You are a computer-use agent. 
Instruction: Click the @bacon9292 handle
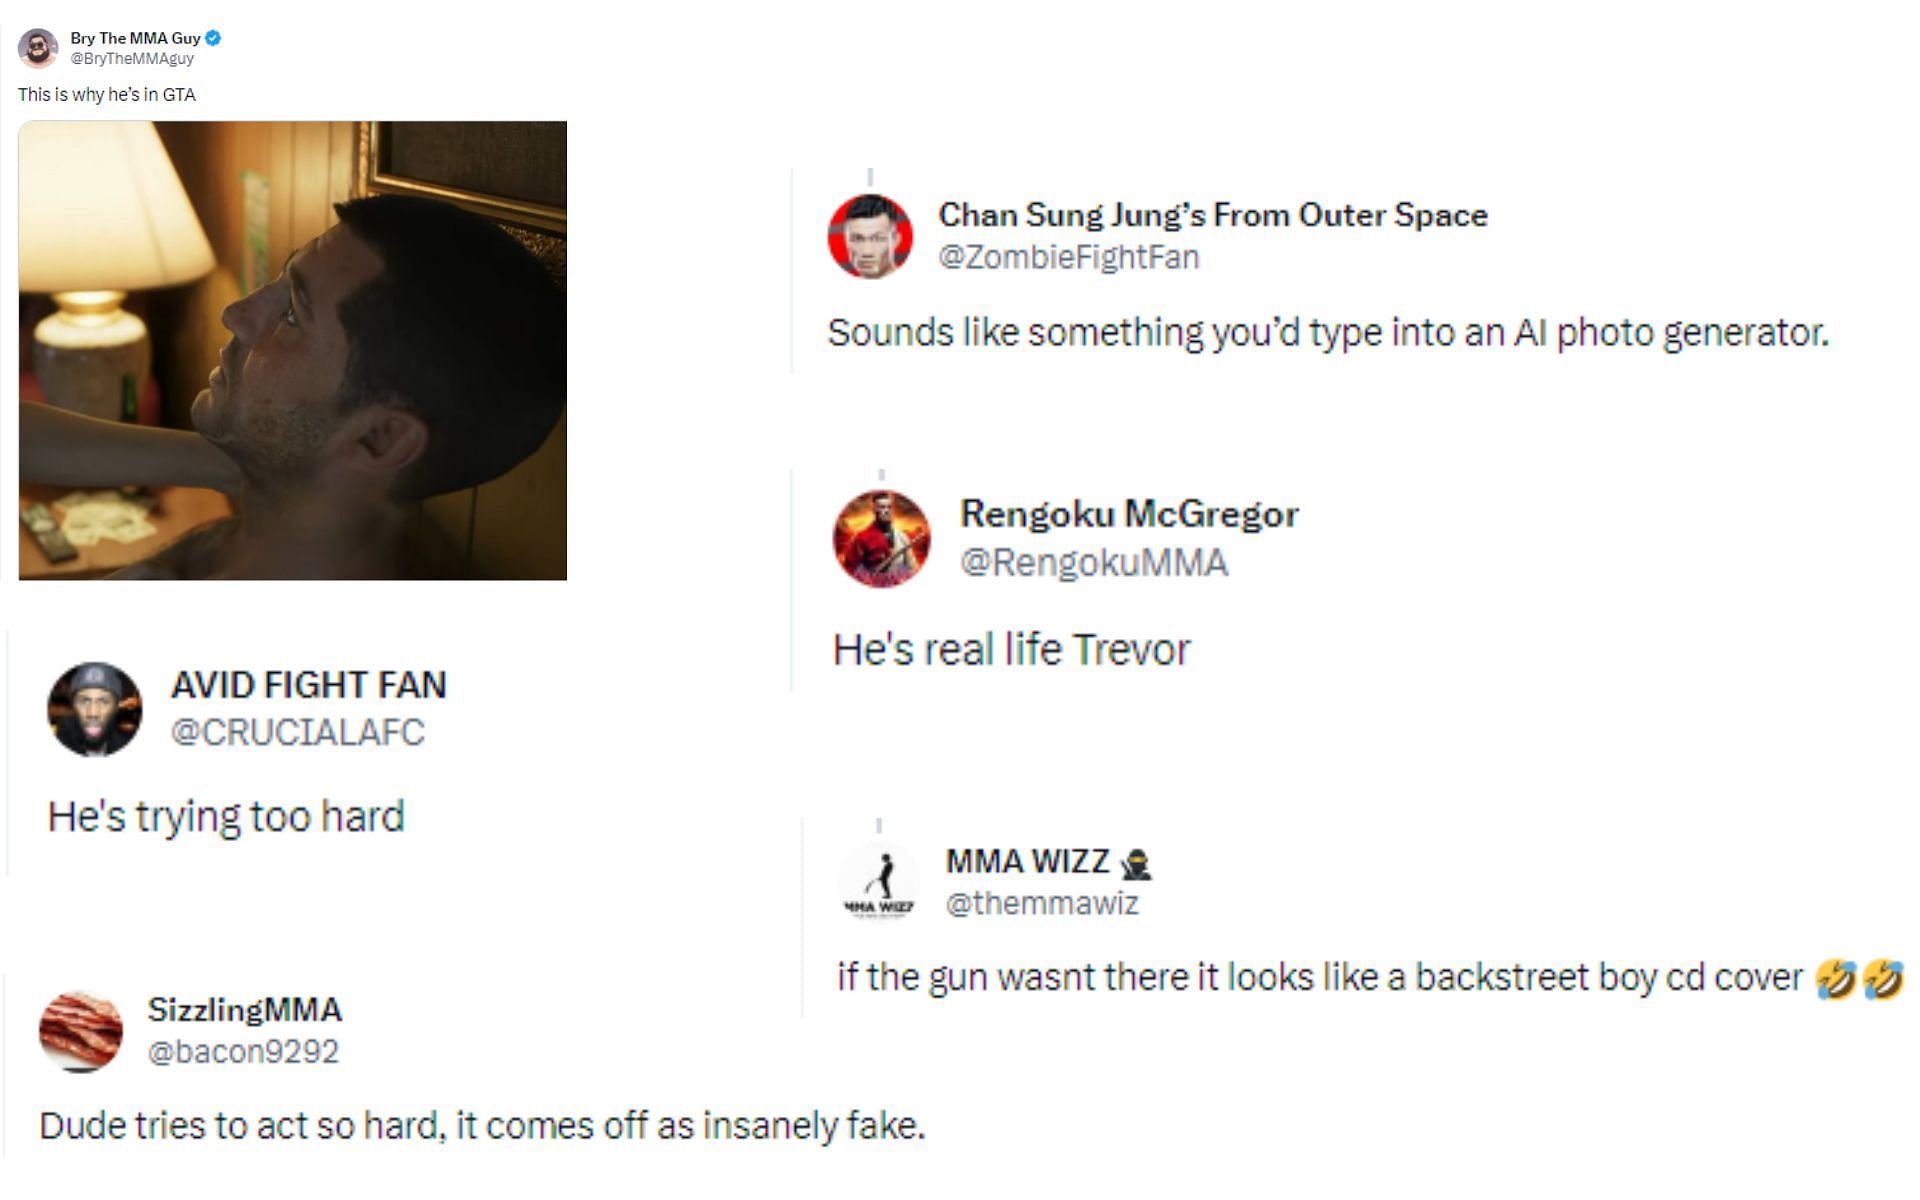(x=243, y=1051)
